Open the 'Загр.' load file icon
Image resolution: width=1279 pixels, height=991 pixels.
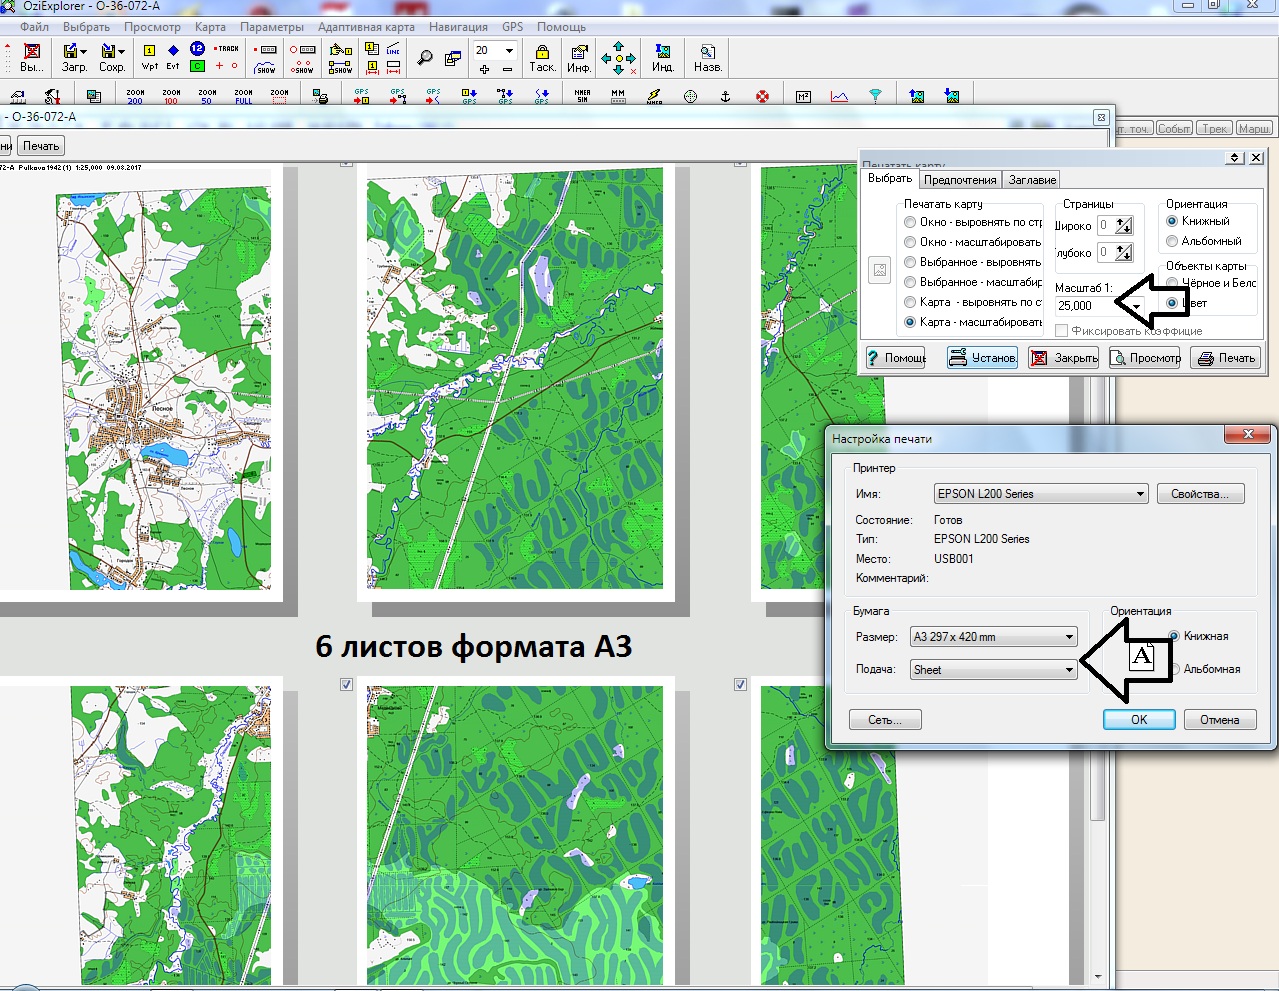click(74, 57)
